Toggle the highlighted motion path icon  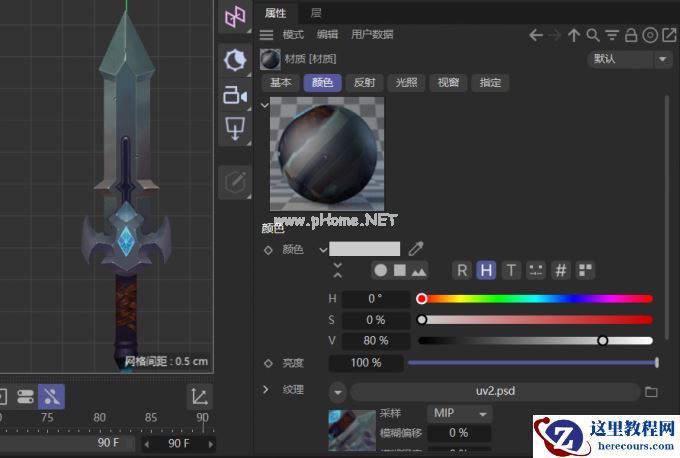click(52, 396)
